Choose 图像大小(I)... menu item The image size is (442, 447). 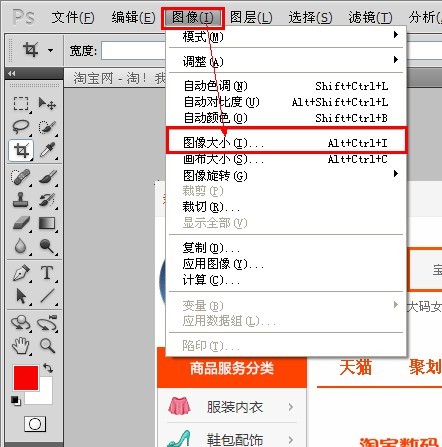pos(287,143)
